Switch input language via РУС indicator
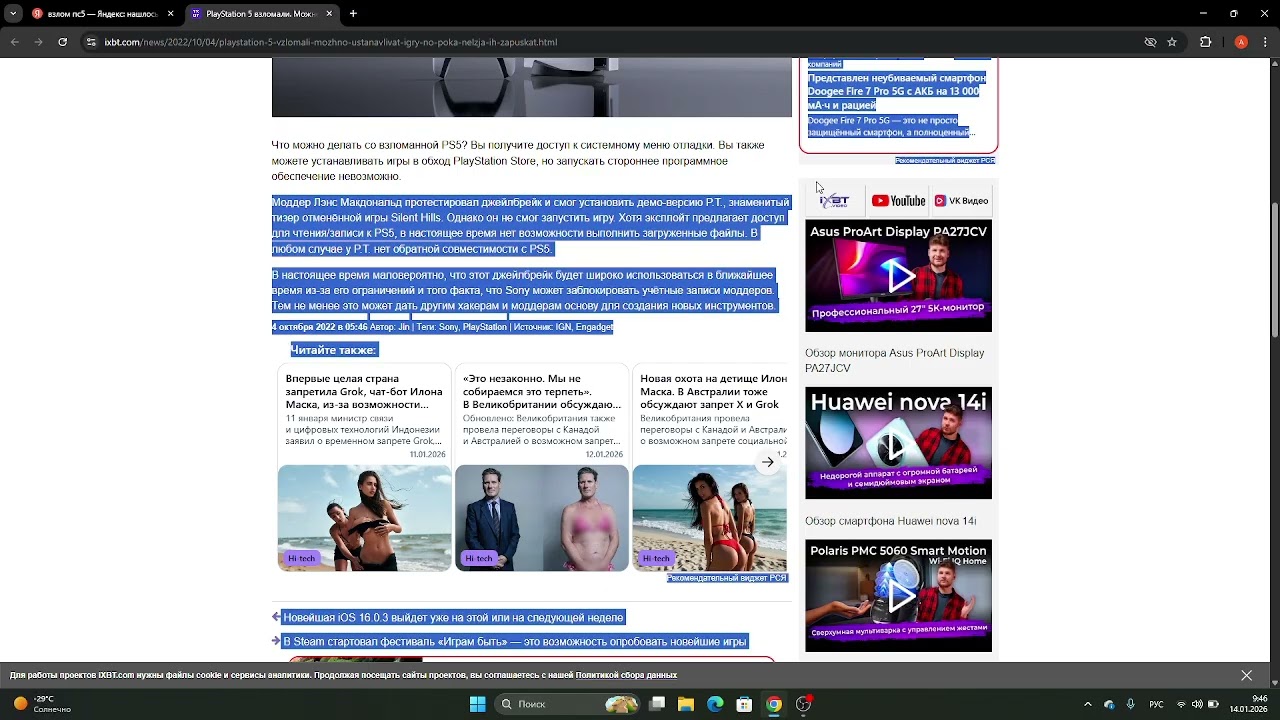Viewport: 1280px width, 720px height. tap(1156, 704)
